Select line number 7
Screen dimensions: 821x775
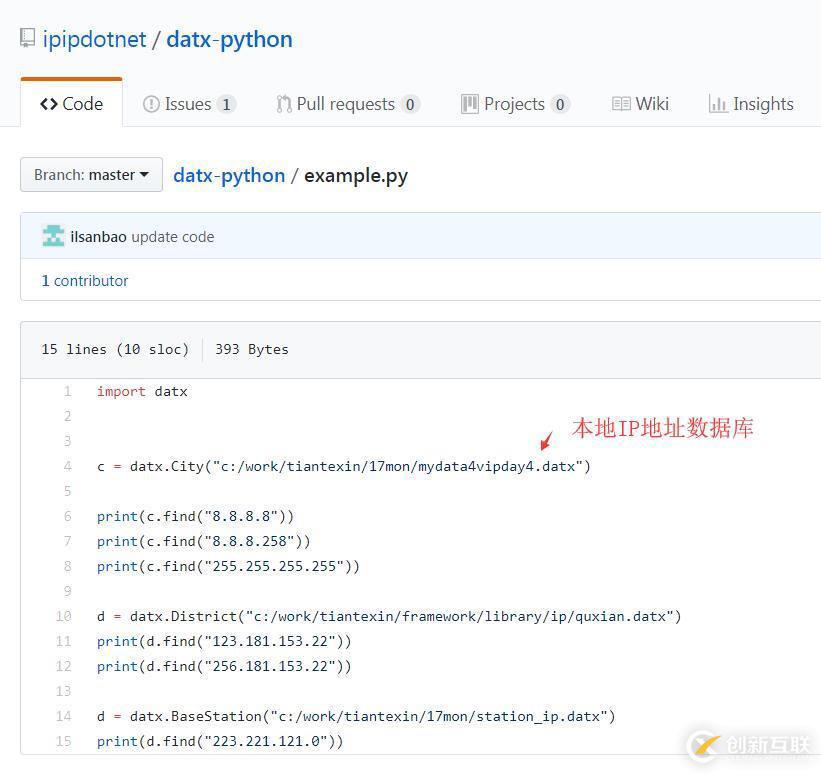point(68,541)
